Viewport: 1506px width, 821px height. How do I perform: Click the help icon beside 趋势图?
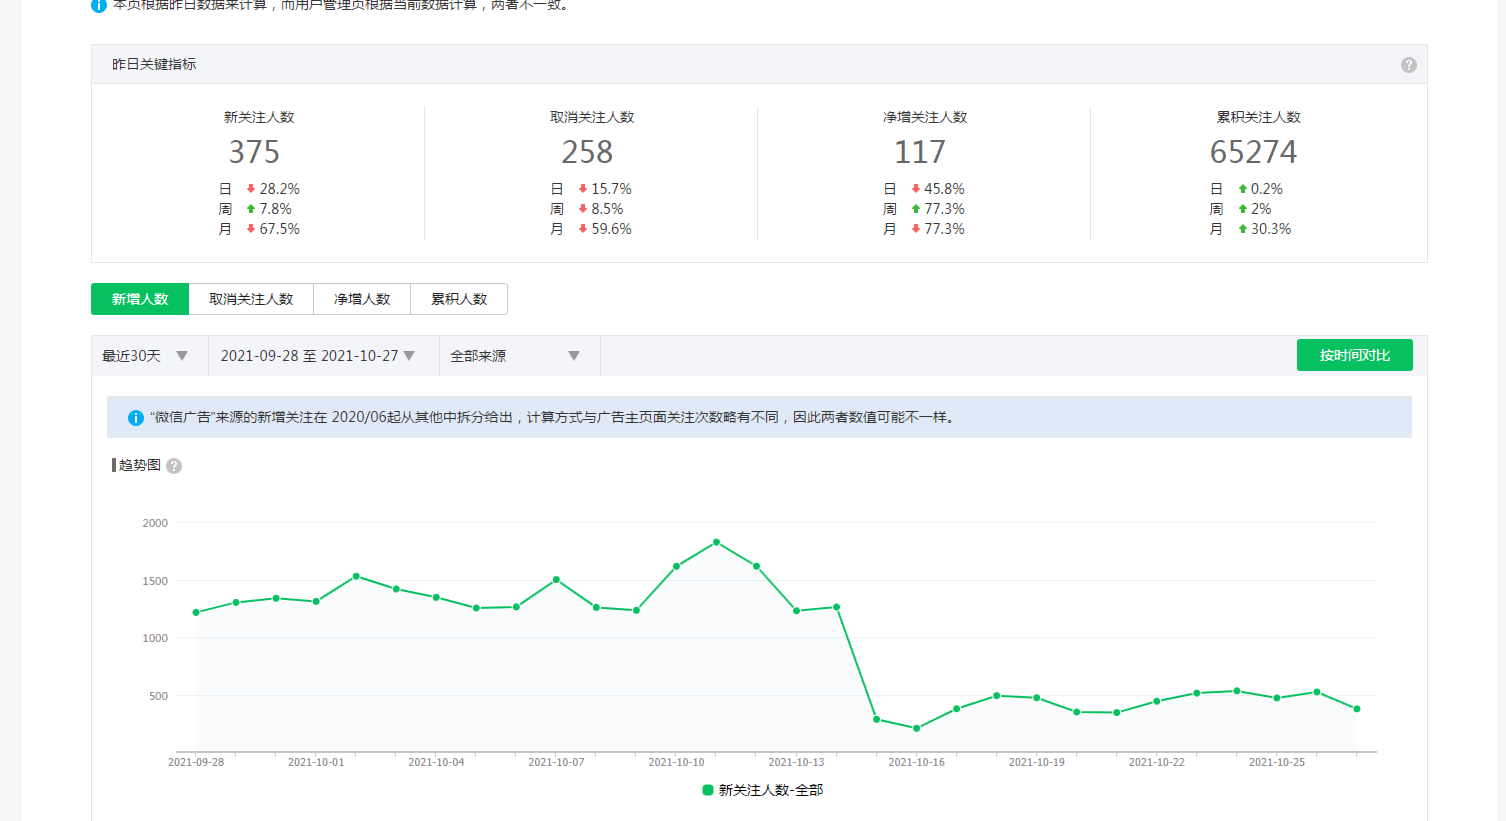(174, 466)
